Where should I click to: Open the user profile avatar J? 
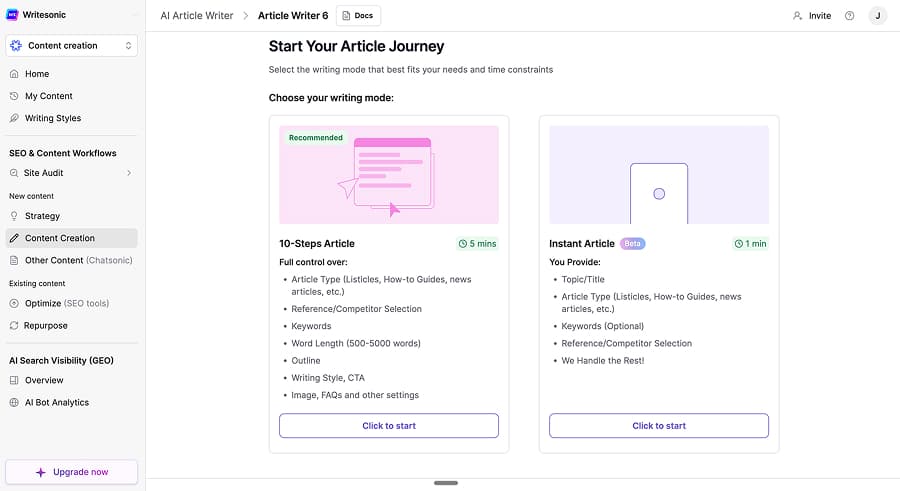[877, 16]
